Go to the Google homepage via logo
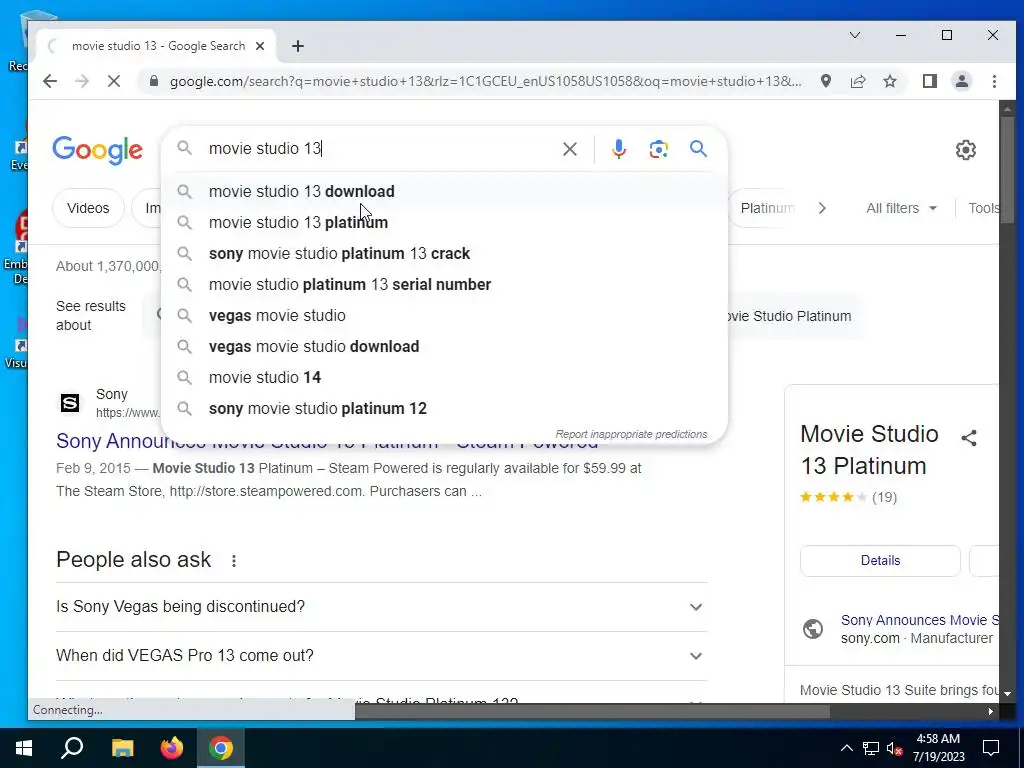This screenshot has height=768, width=1024. point(97,151)
